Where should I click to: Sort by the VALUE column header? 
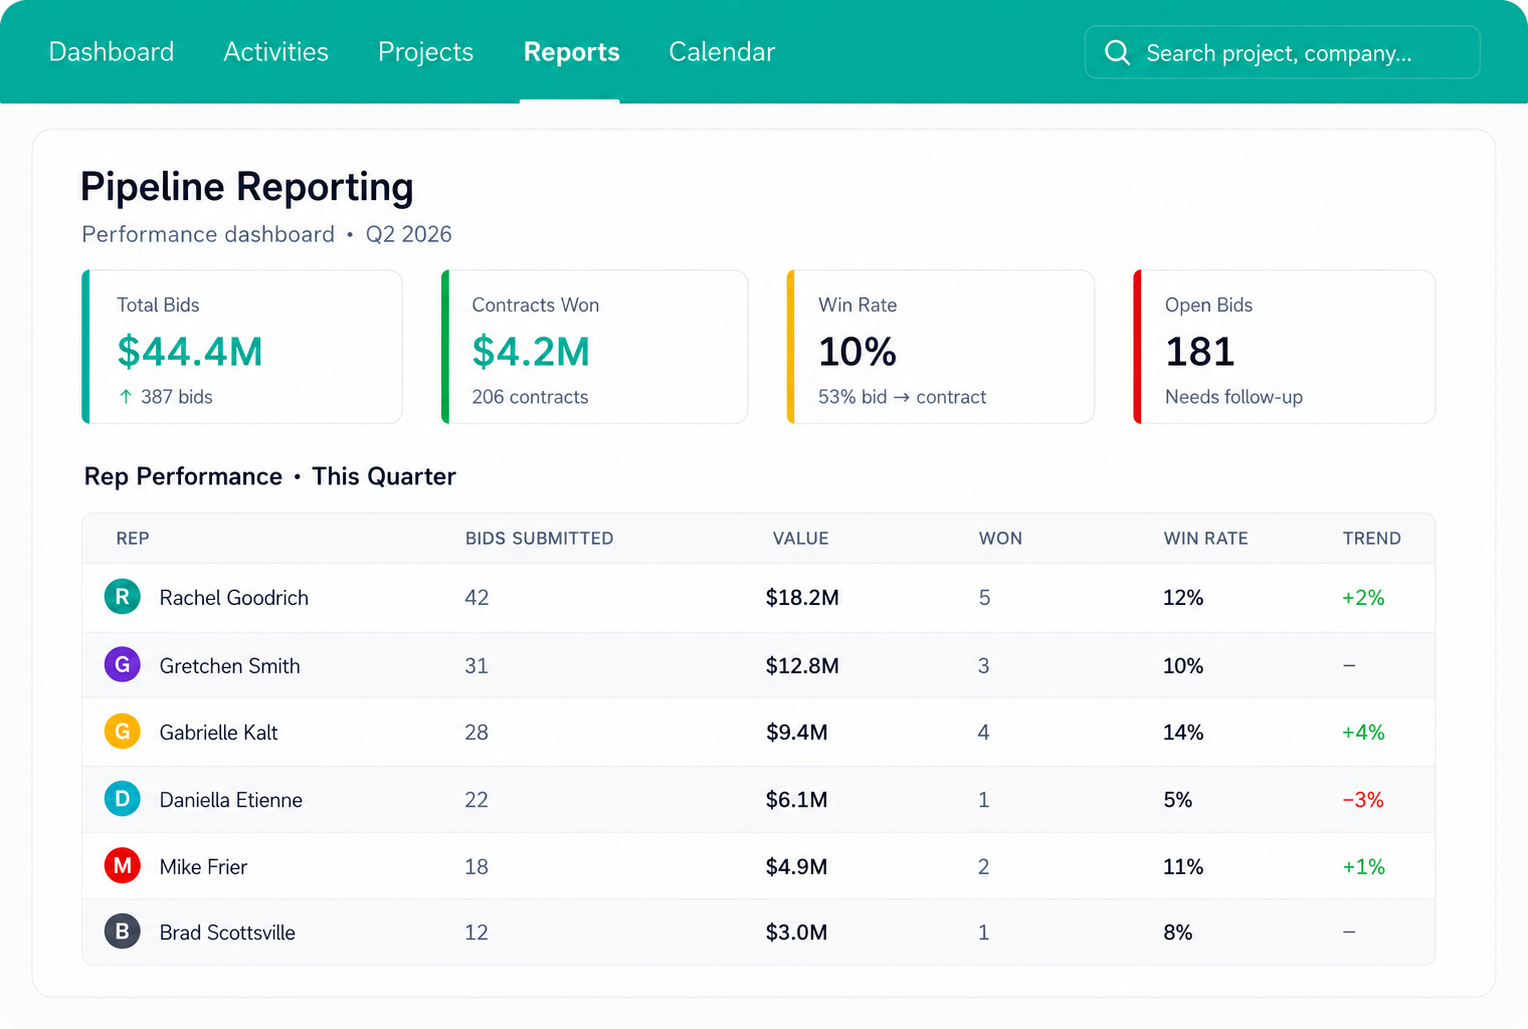click(x=801, y=538)
